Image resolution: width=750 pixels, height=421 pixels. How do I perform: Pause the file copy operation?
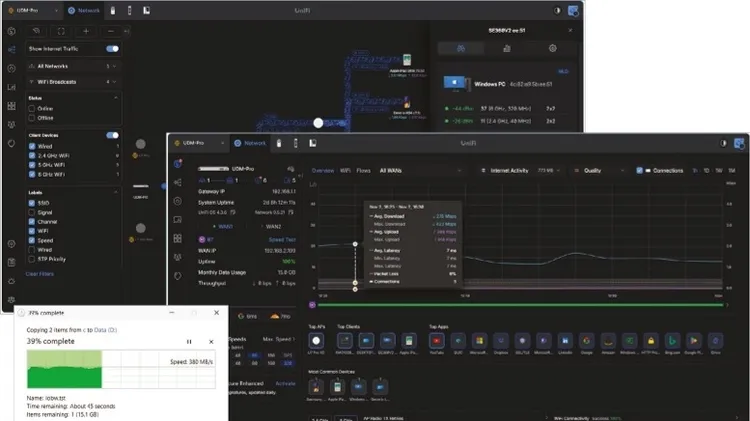(x=190, y=341)
